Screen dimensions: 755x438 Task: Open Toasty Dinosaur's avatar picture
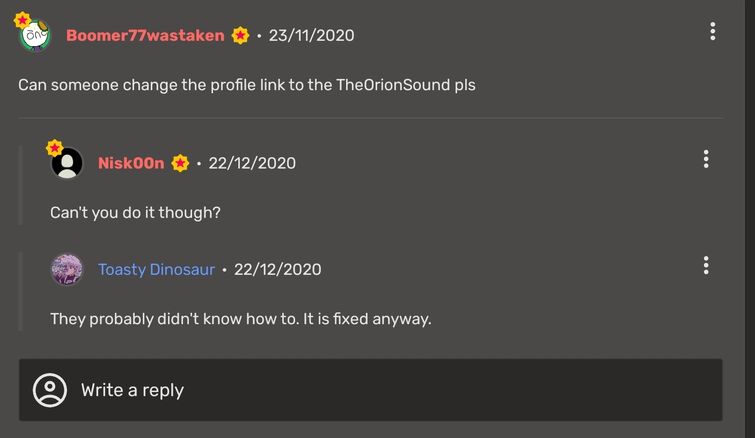pyautogui.click(x=67, y=269)
